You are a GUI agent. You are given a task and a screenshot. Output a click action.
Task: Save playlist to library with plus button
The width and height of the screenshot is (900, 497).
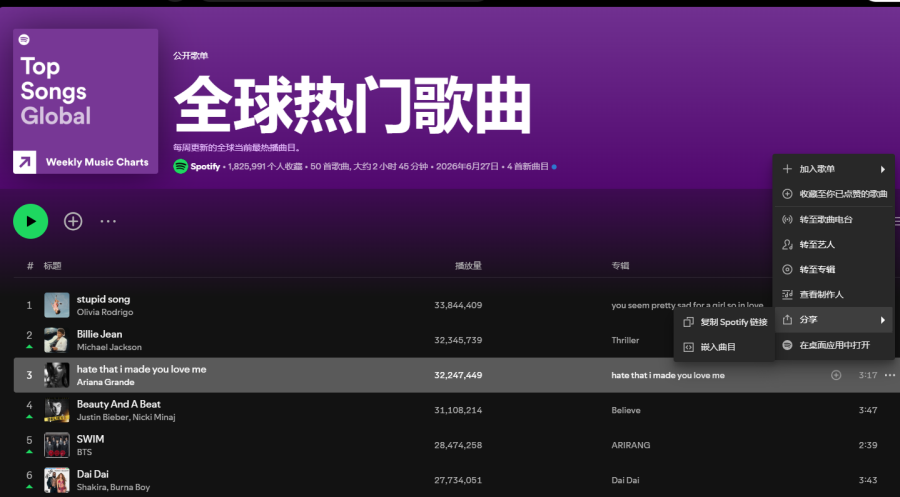(x=73, y=221)
